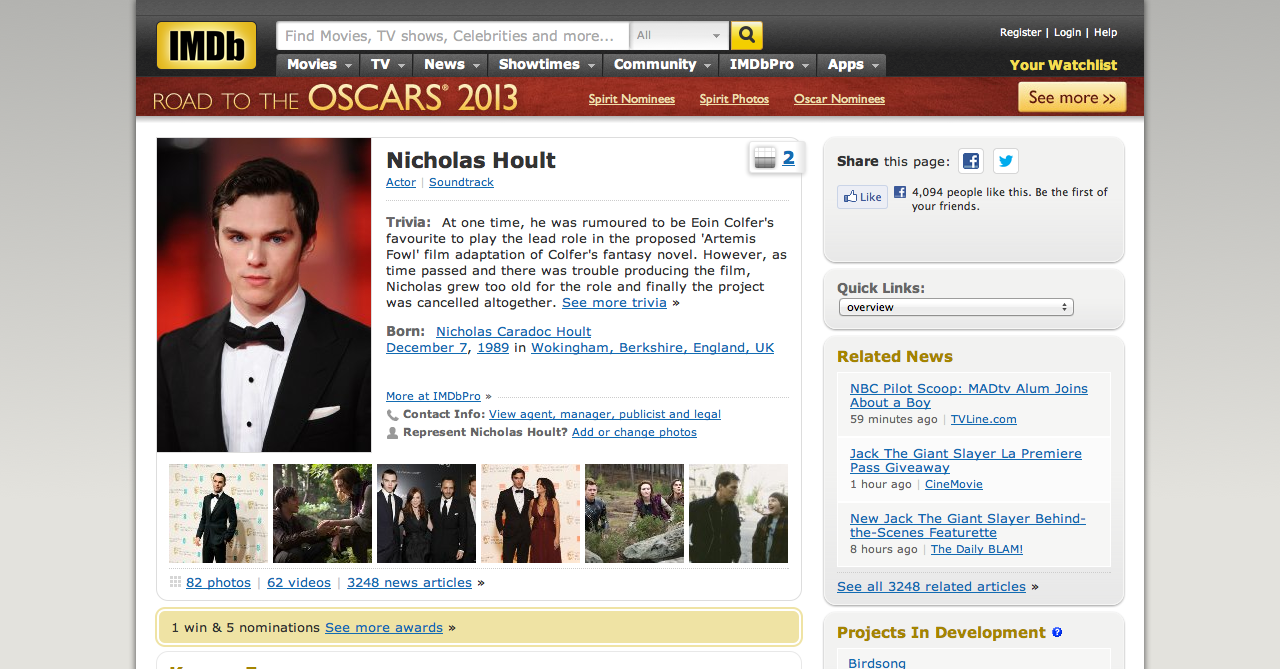
Task: Open fifth thumbnail of group in forest
Action: 634,513
